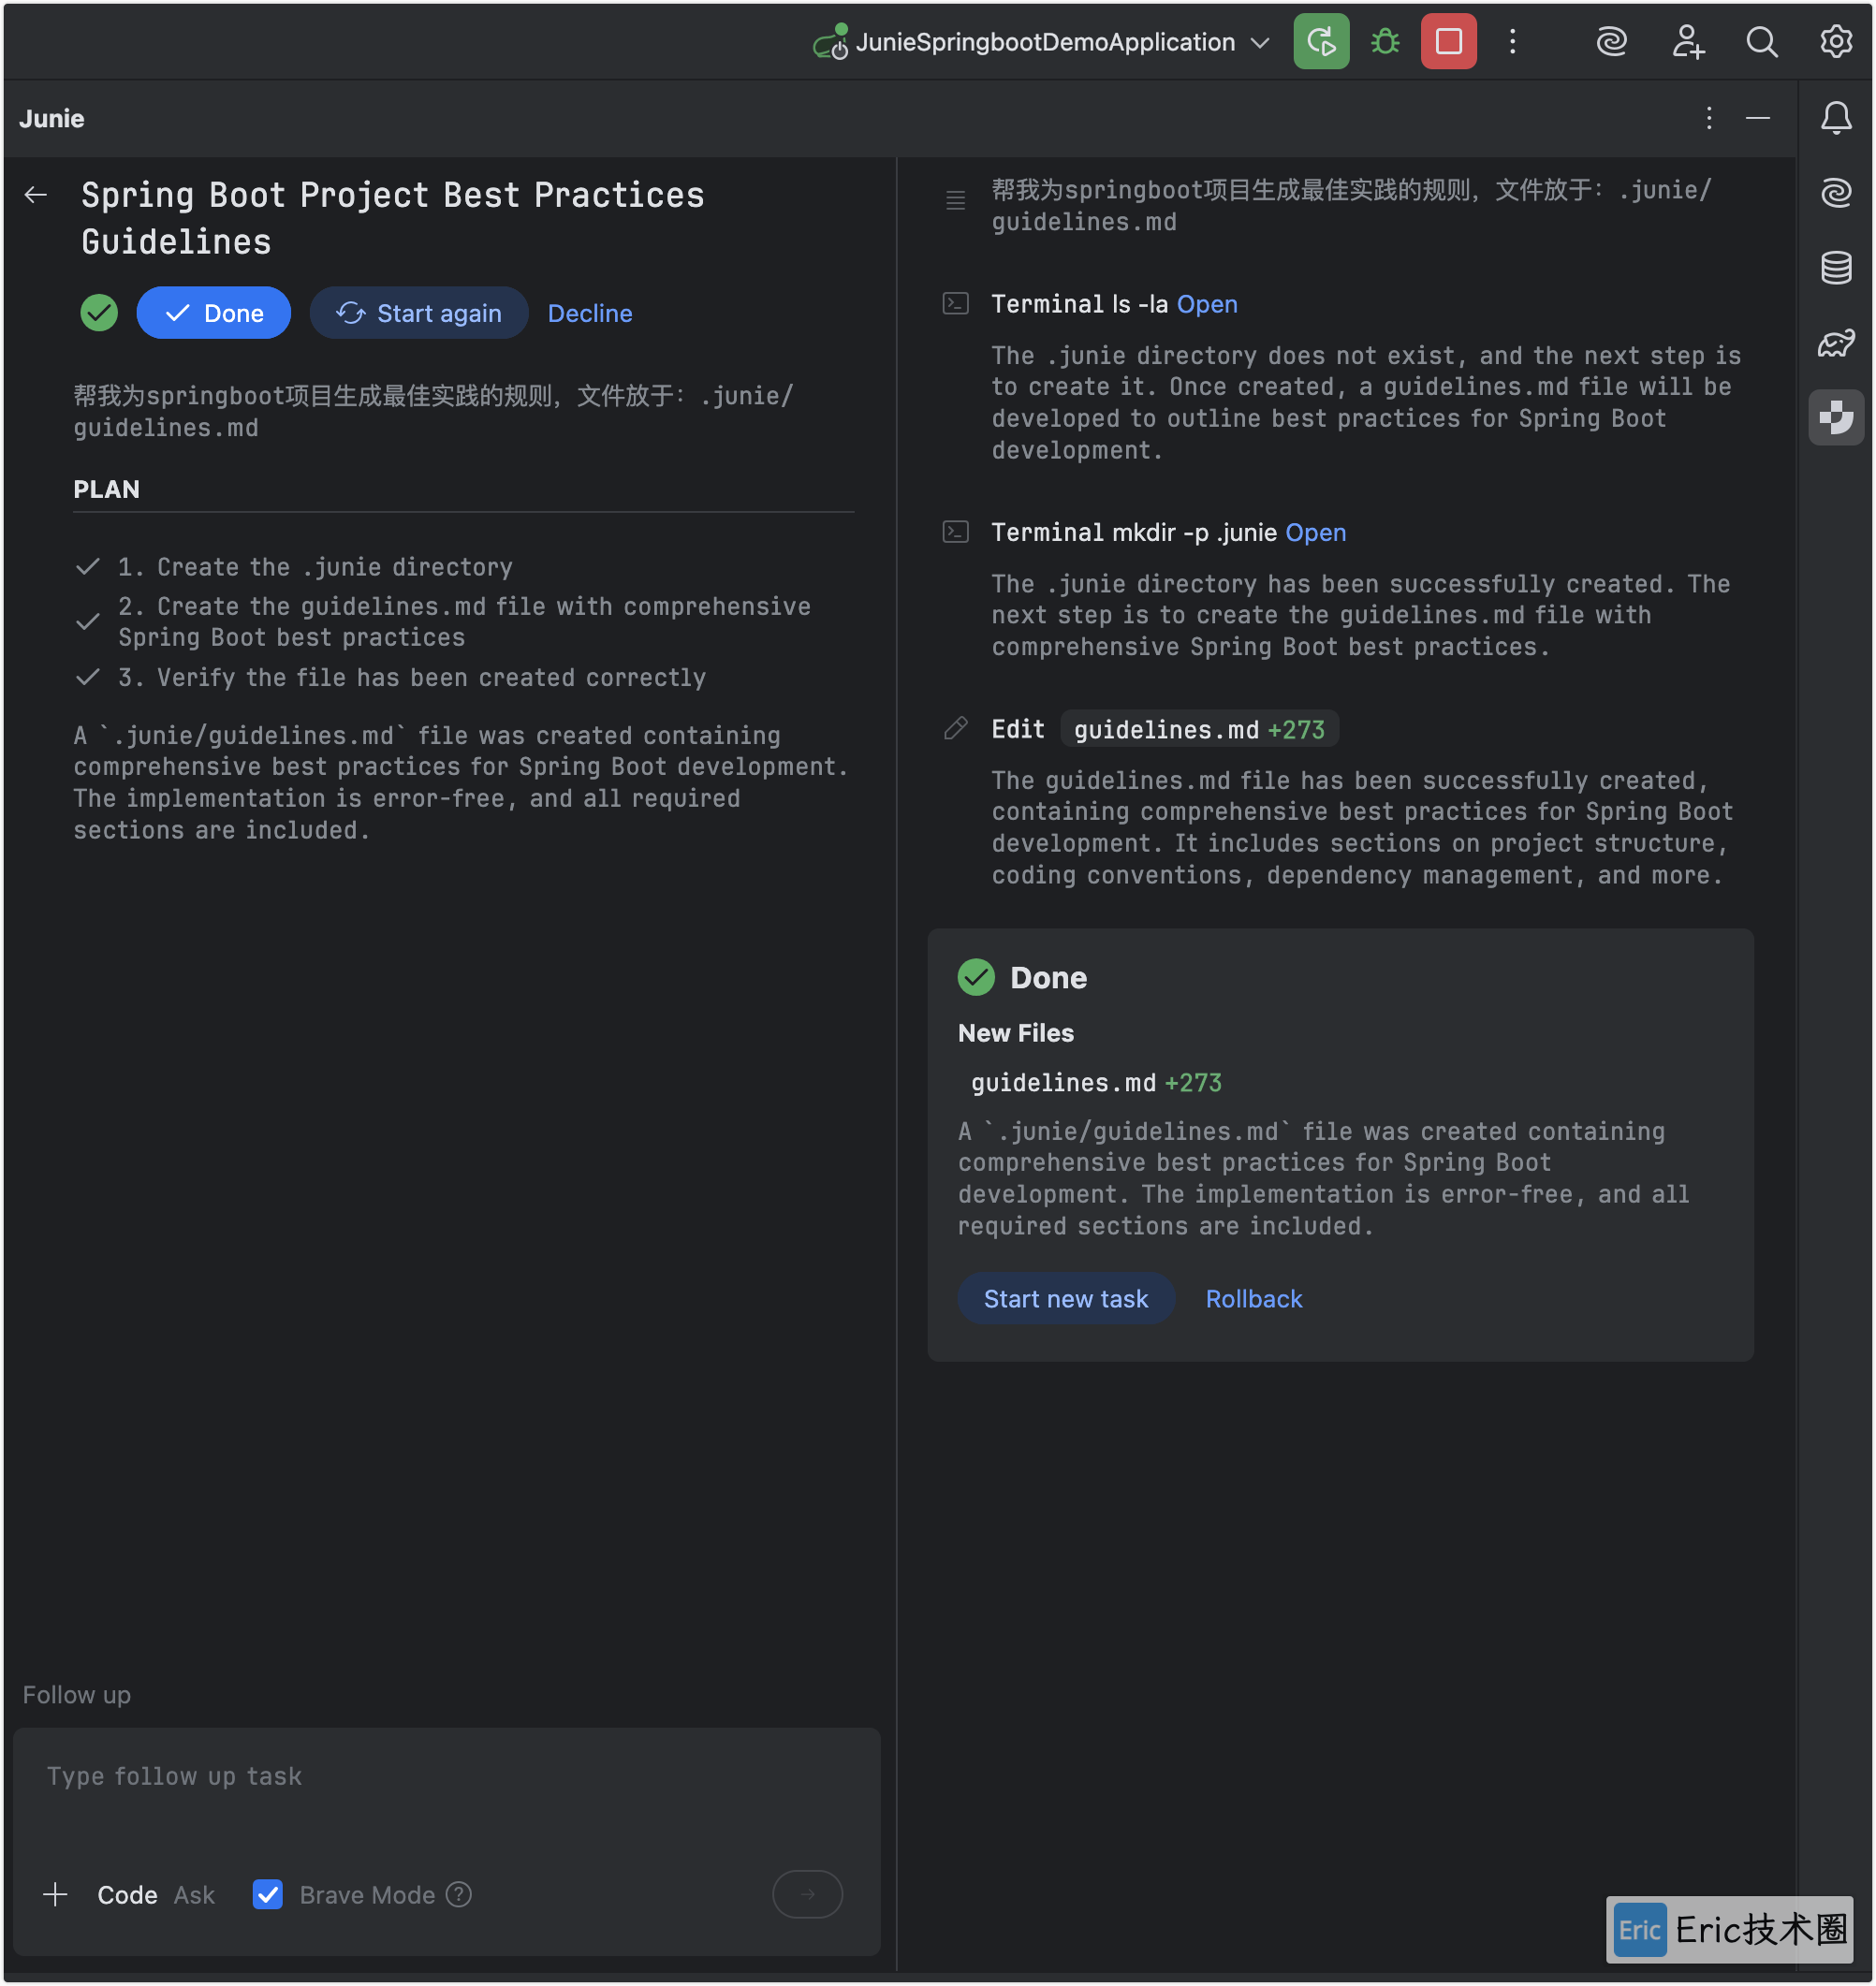Click the pencil Edit icon for guidelines.md

tap(955, 728)
